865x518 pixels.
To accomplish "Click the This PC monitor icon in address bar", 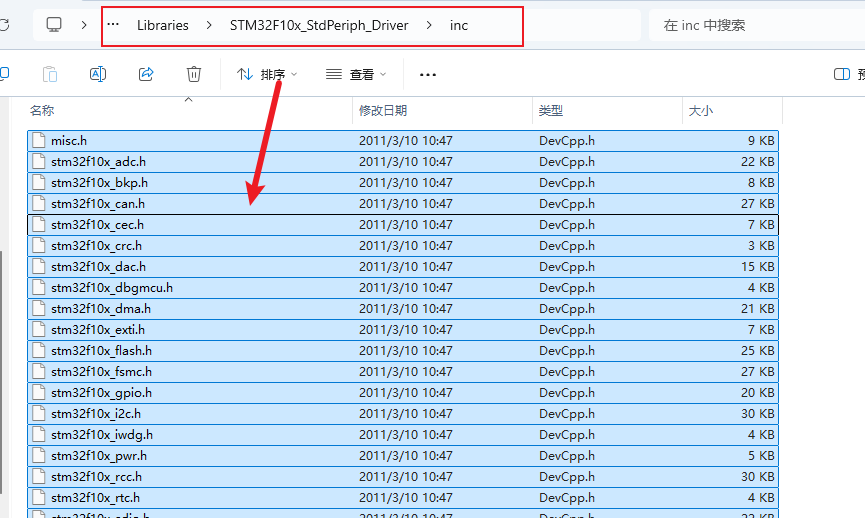I will [x=54, y=25].
